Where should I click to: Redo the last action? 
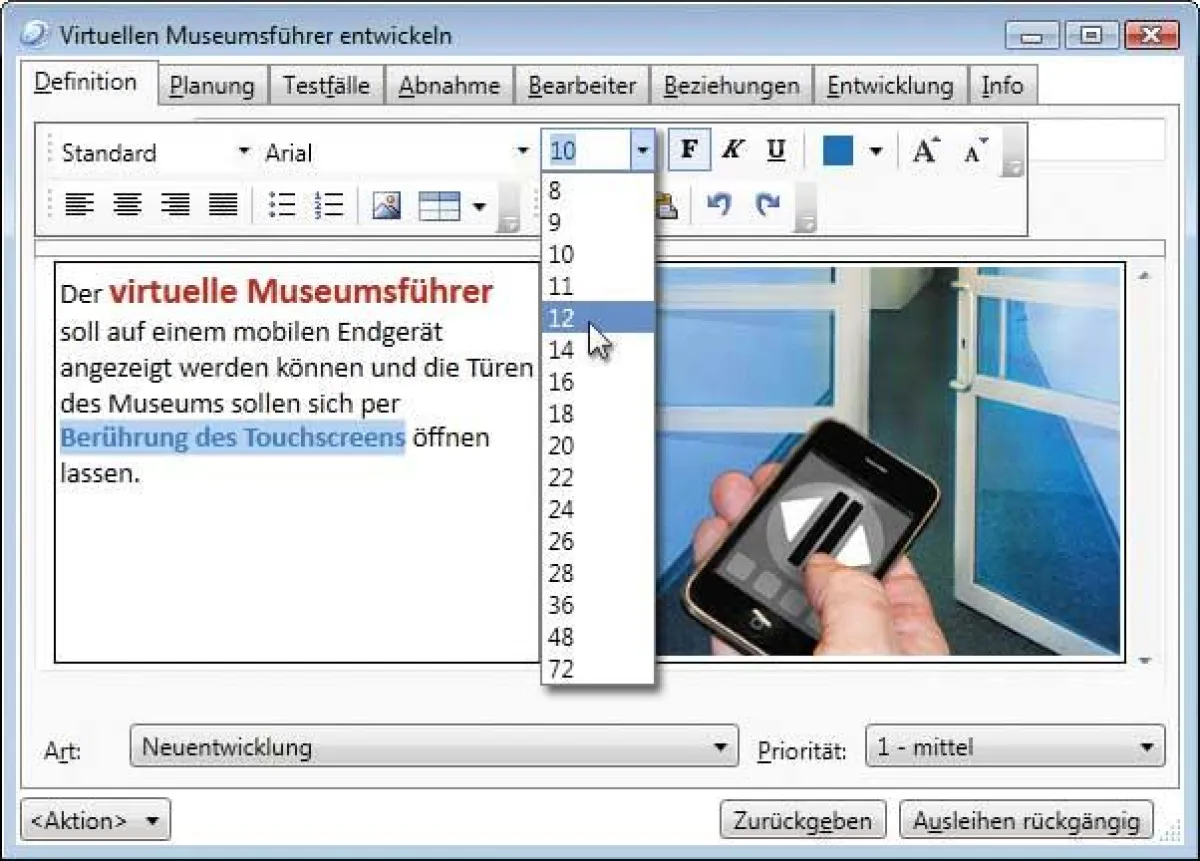(767, 205)
